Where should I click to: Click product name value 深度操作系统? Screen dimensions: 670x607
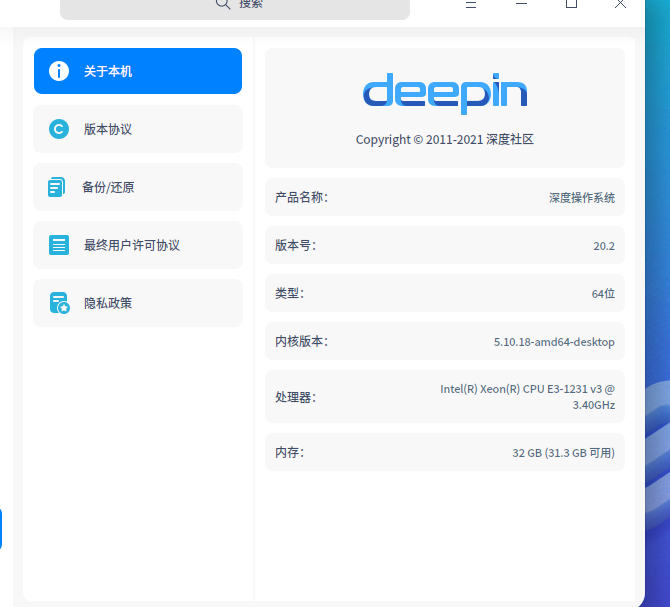click(582, 198)
